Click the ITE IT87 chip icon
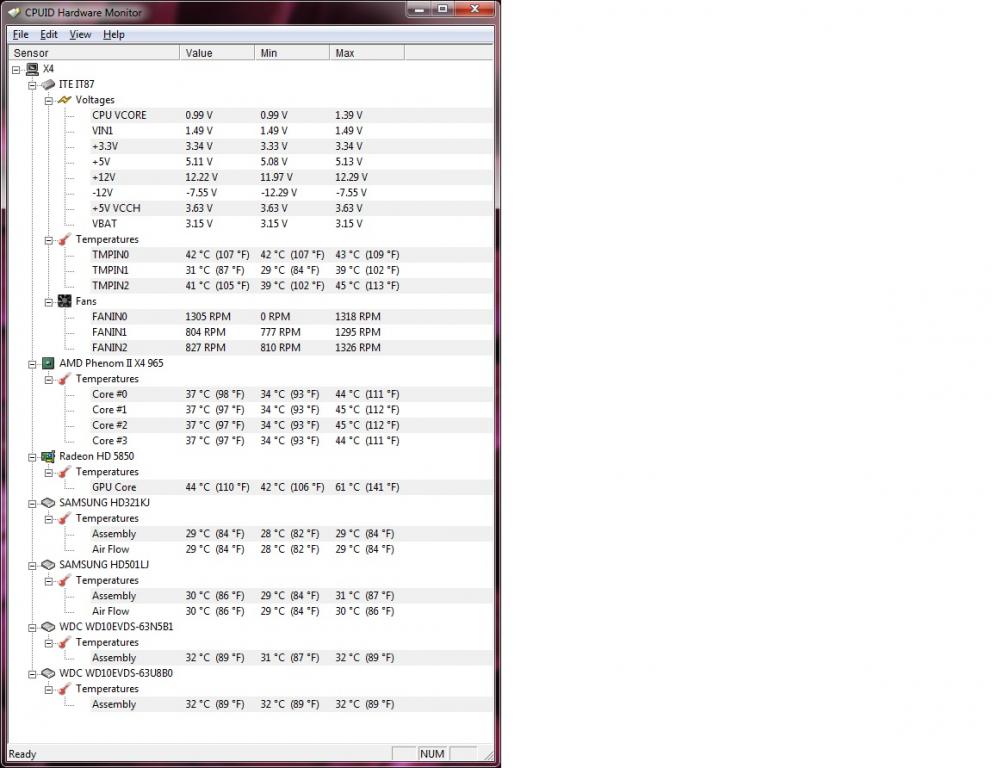Viewport: 992px width, 768px height. click(48, 84)
